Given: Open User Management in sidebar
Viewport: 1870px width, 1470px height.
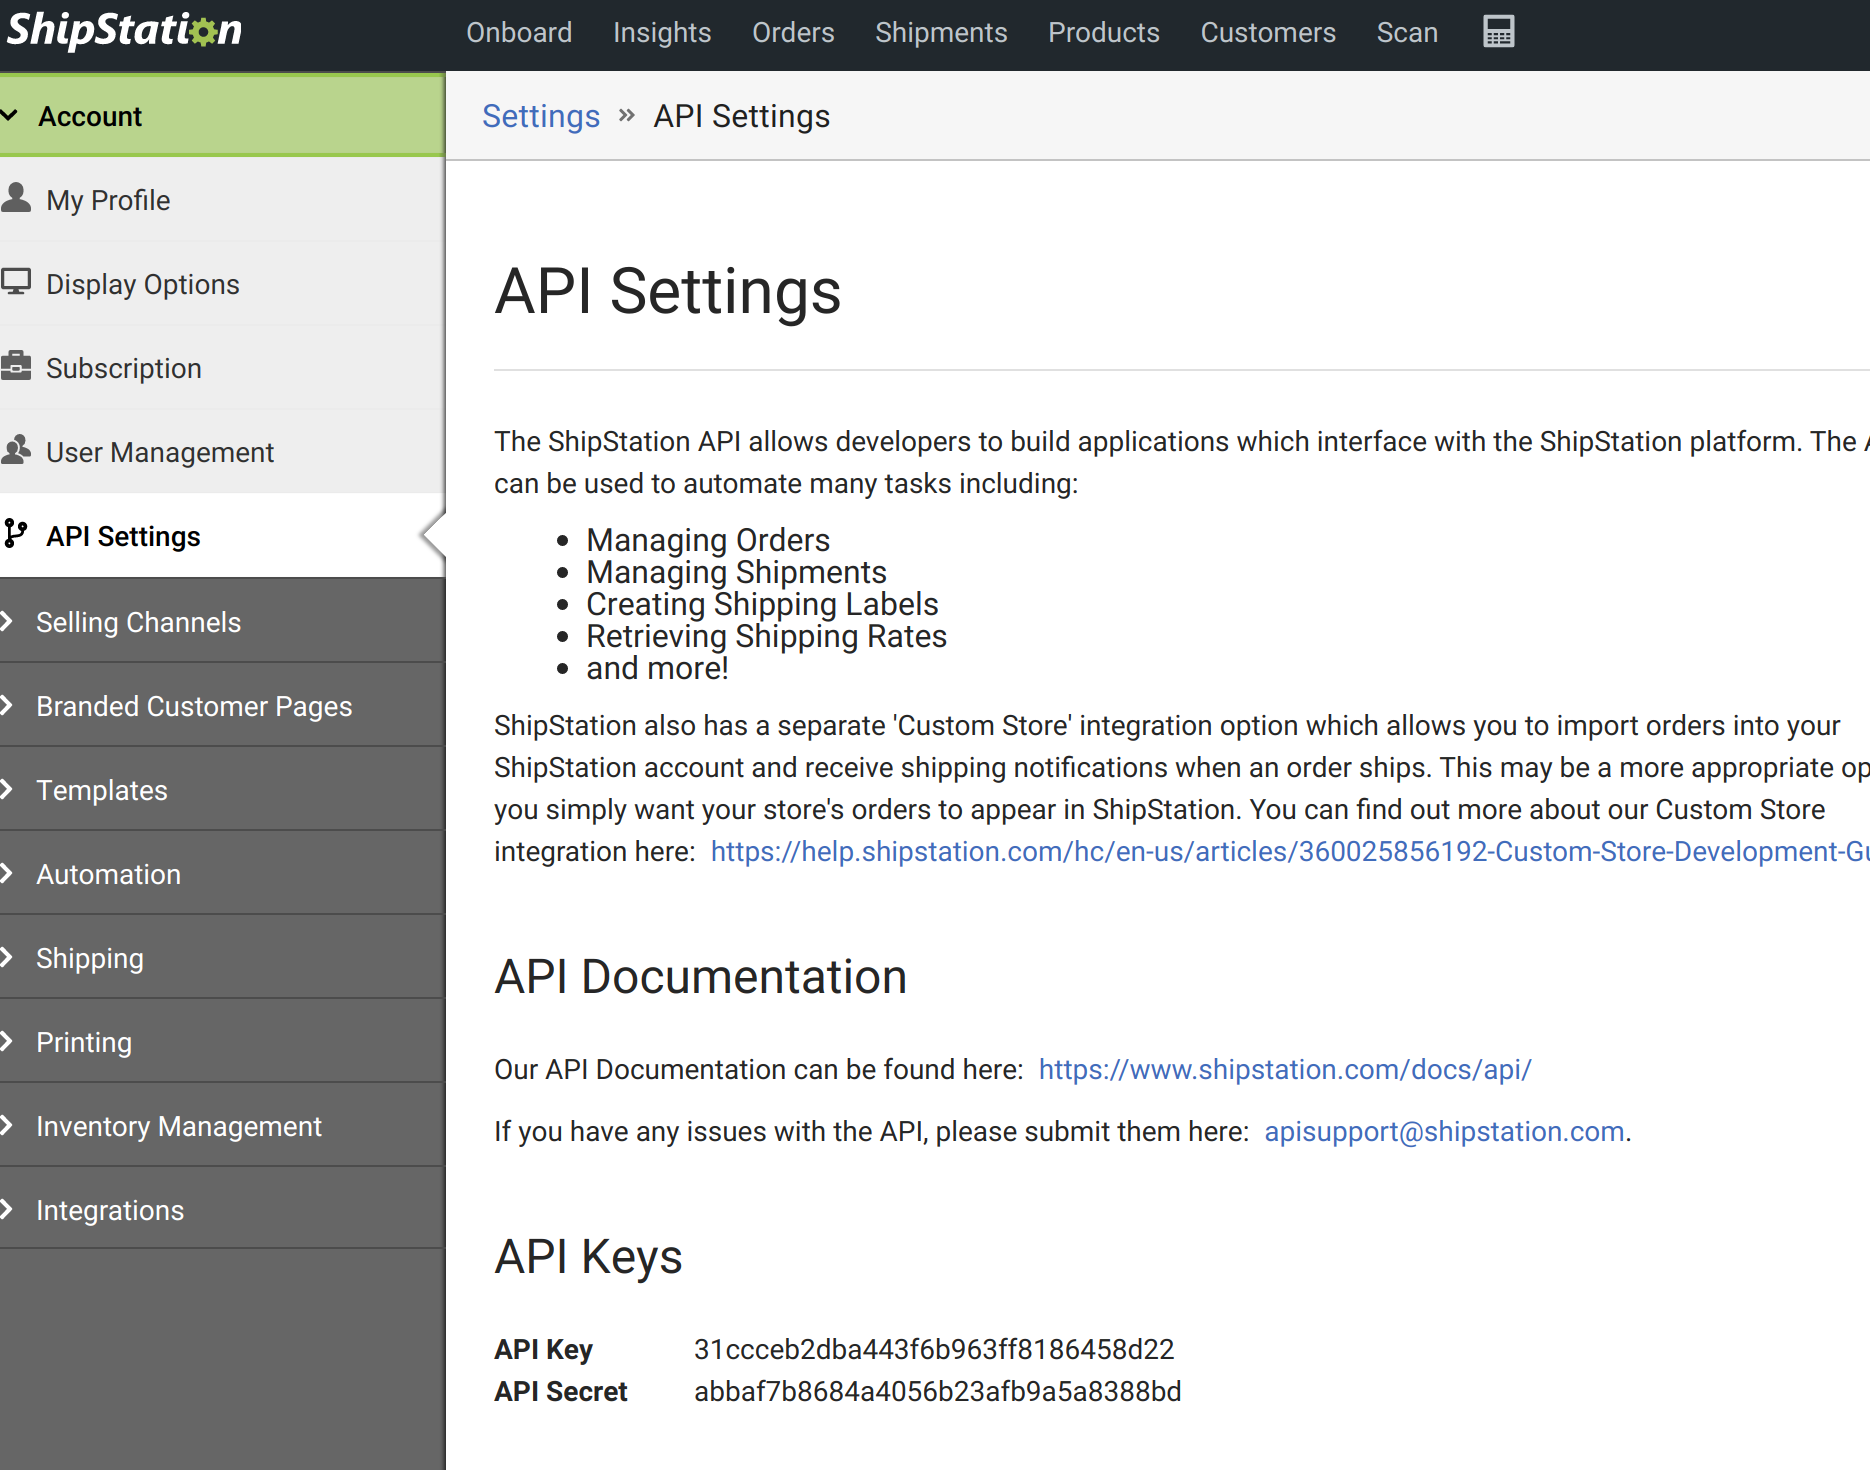Looking at the screenshot, I should coord(222,452).
